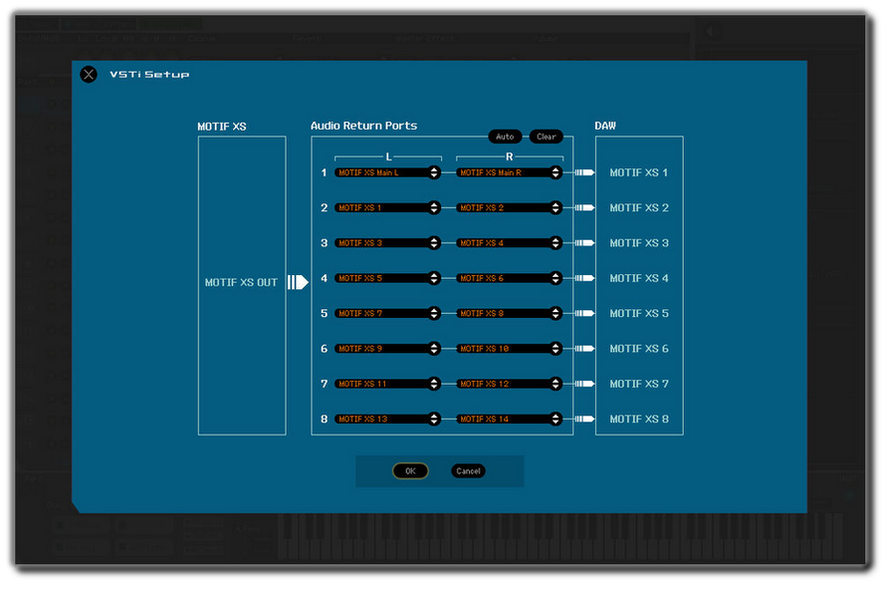Viewport: 890px width, 589px height.
Task: Select the MOTIF XS 4 DAW output label
Action: [x=639, y=278]
